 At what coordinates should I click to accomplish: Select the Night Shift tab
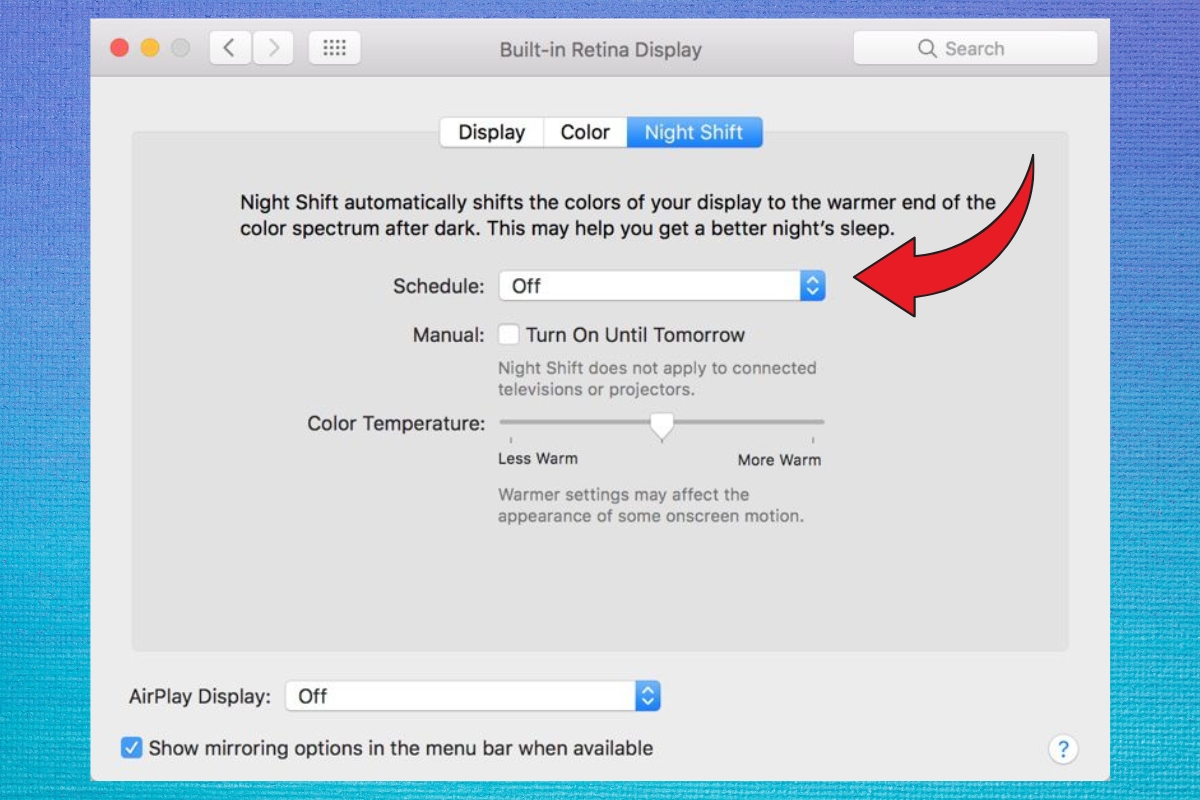(694, 132)
